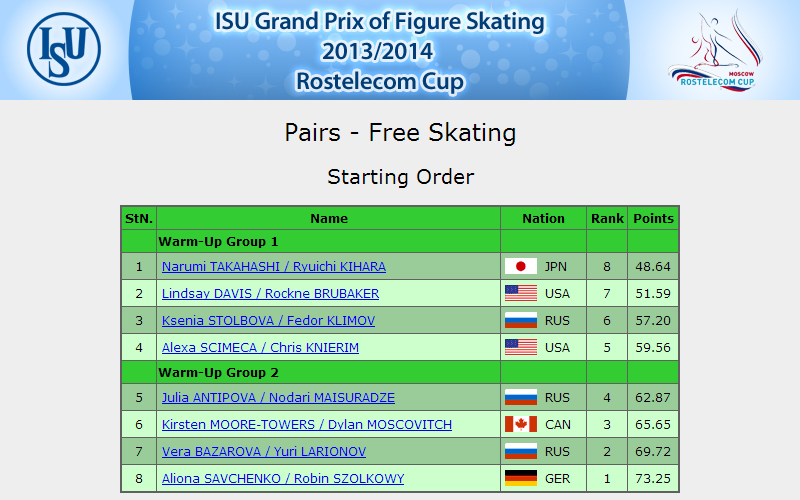Viewport: 800px width, 500px height.
Task: Open Julia ANTIPOVA / Nodari MAISURADZE link
Action: pos(278,398)
